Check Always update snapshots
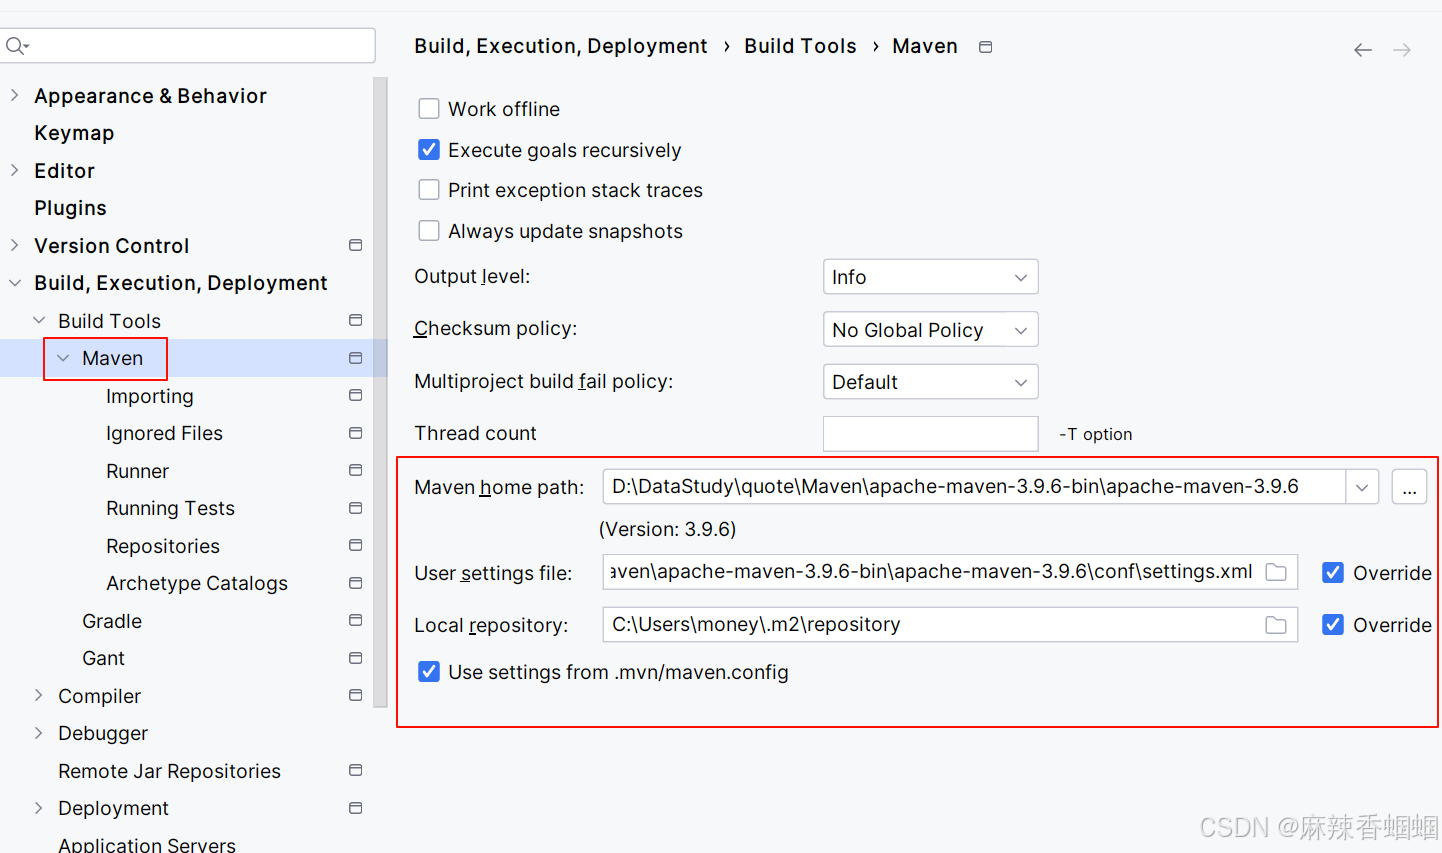This screenshot has height=853, width=1442. pyautogui.click(x=429, y=231)
